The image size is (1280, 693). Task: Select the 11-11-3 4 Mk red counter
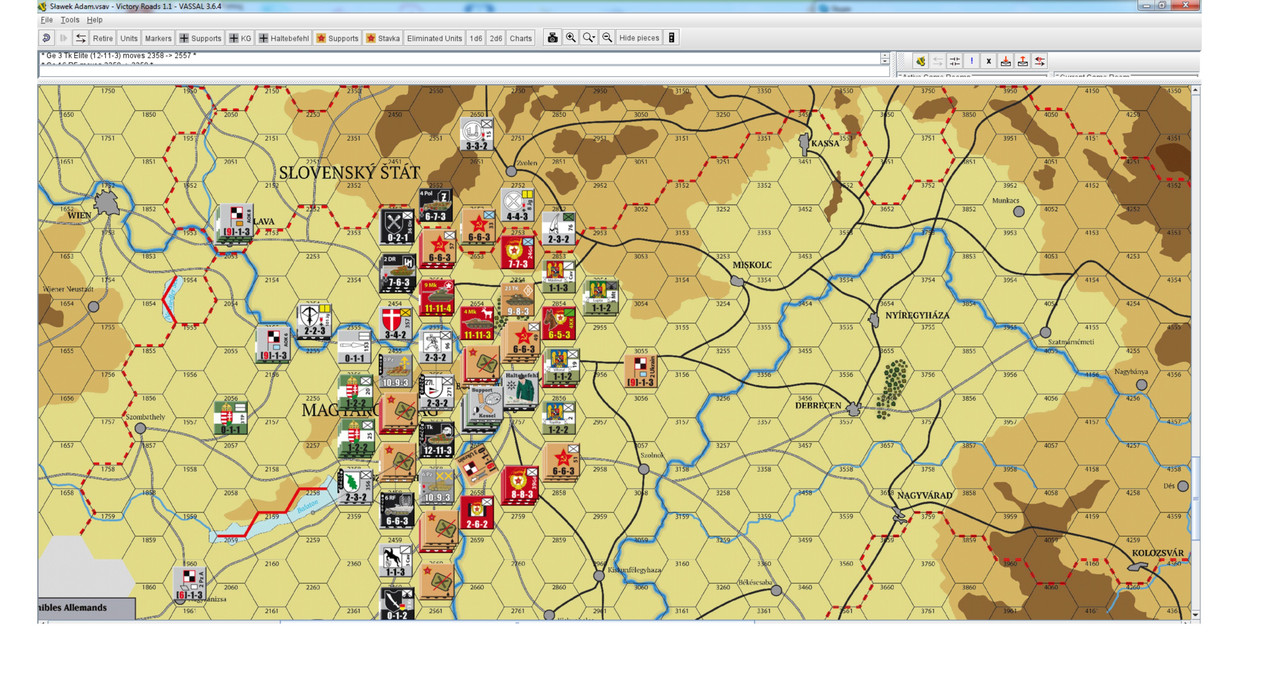tap(476, 322)
